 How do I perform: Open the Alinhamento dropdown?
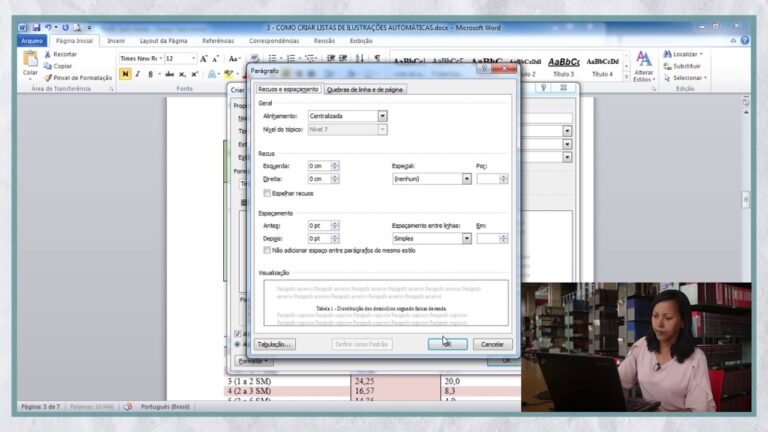[x=382, y=116]
